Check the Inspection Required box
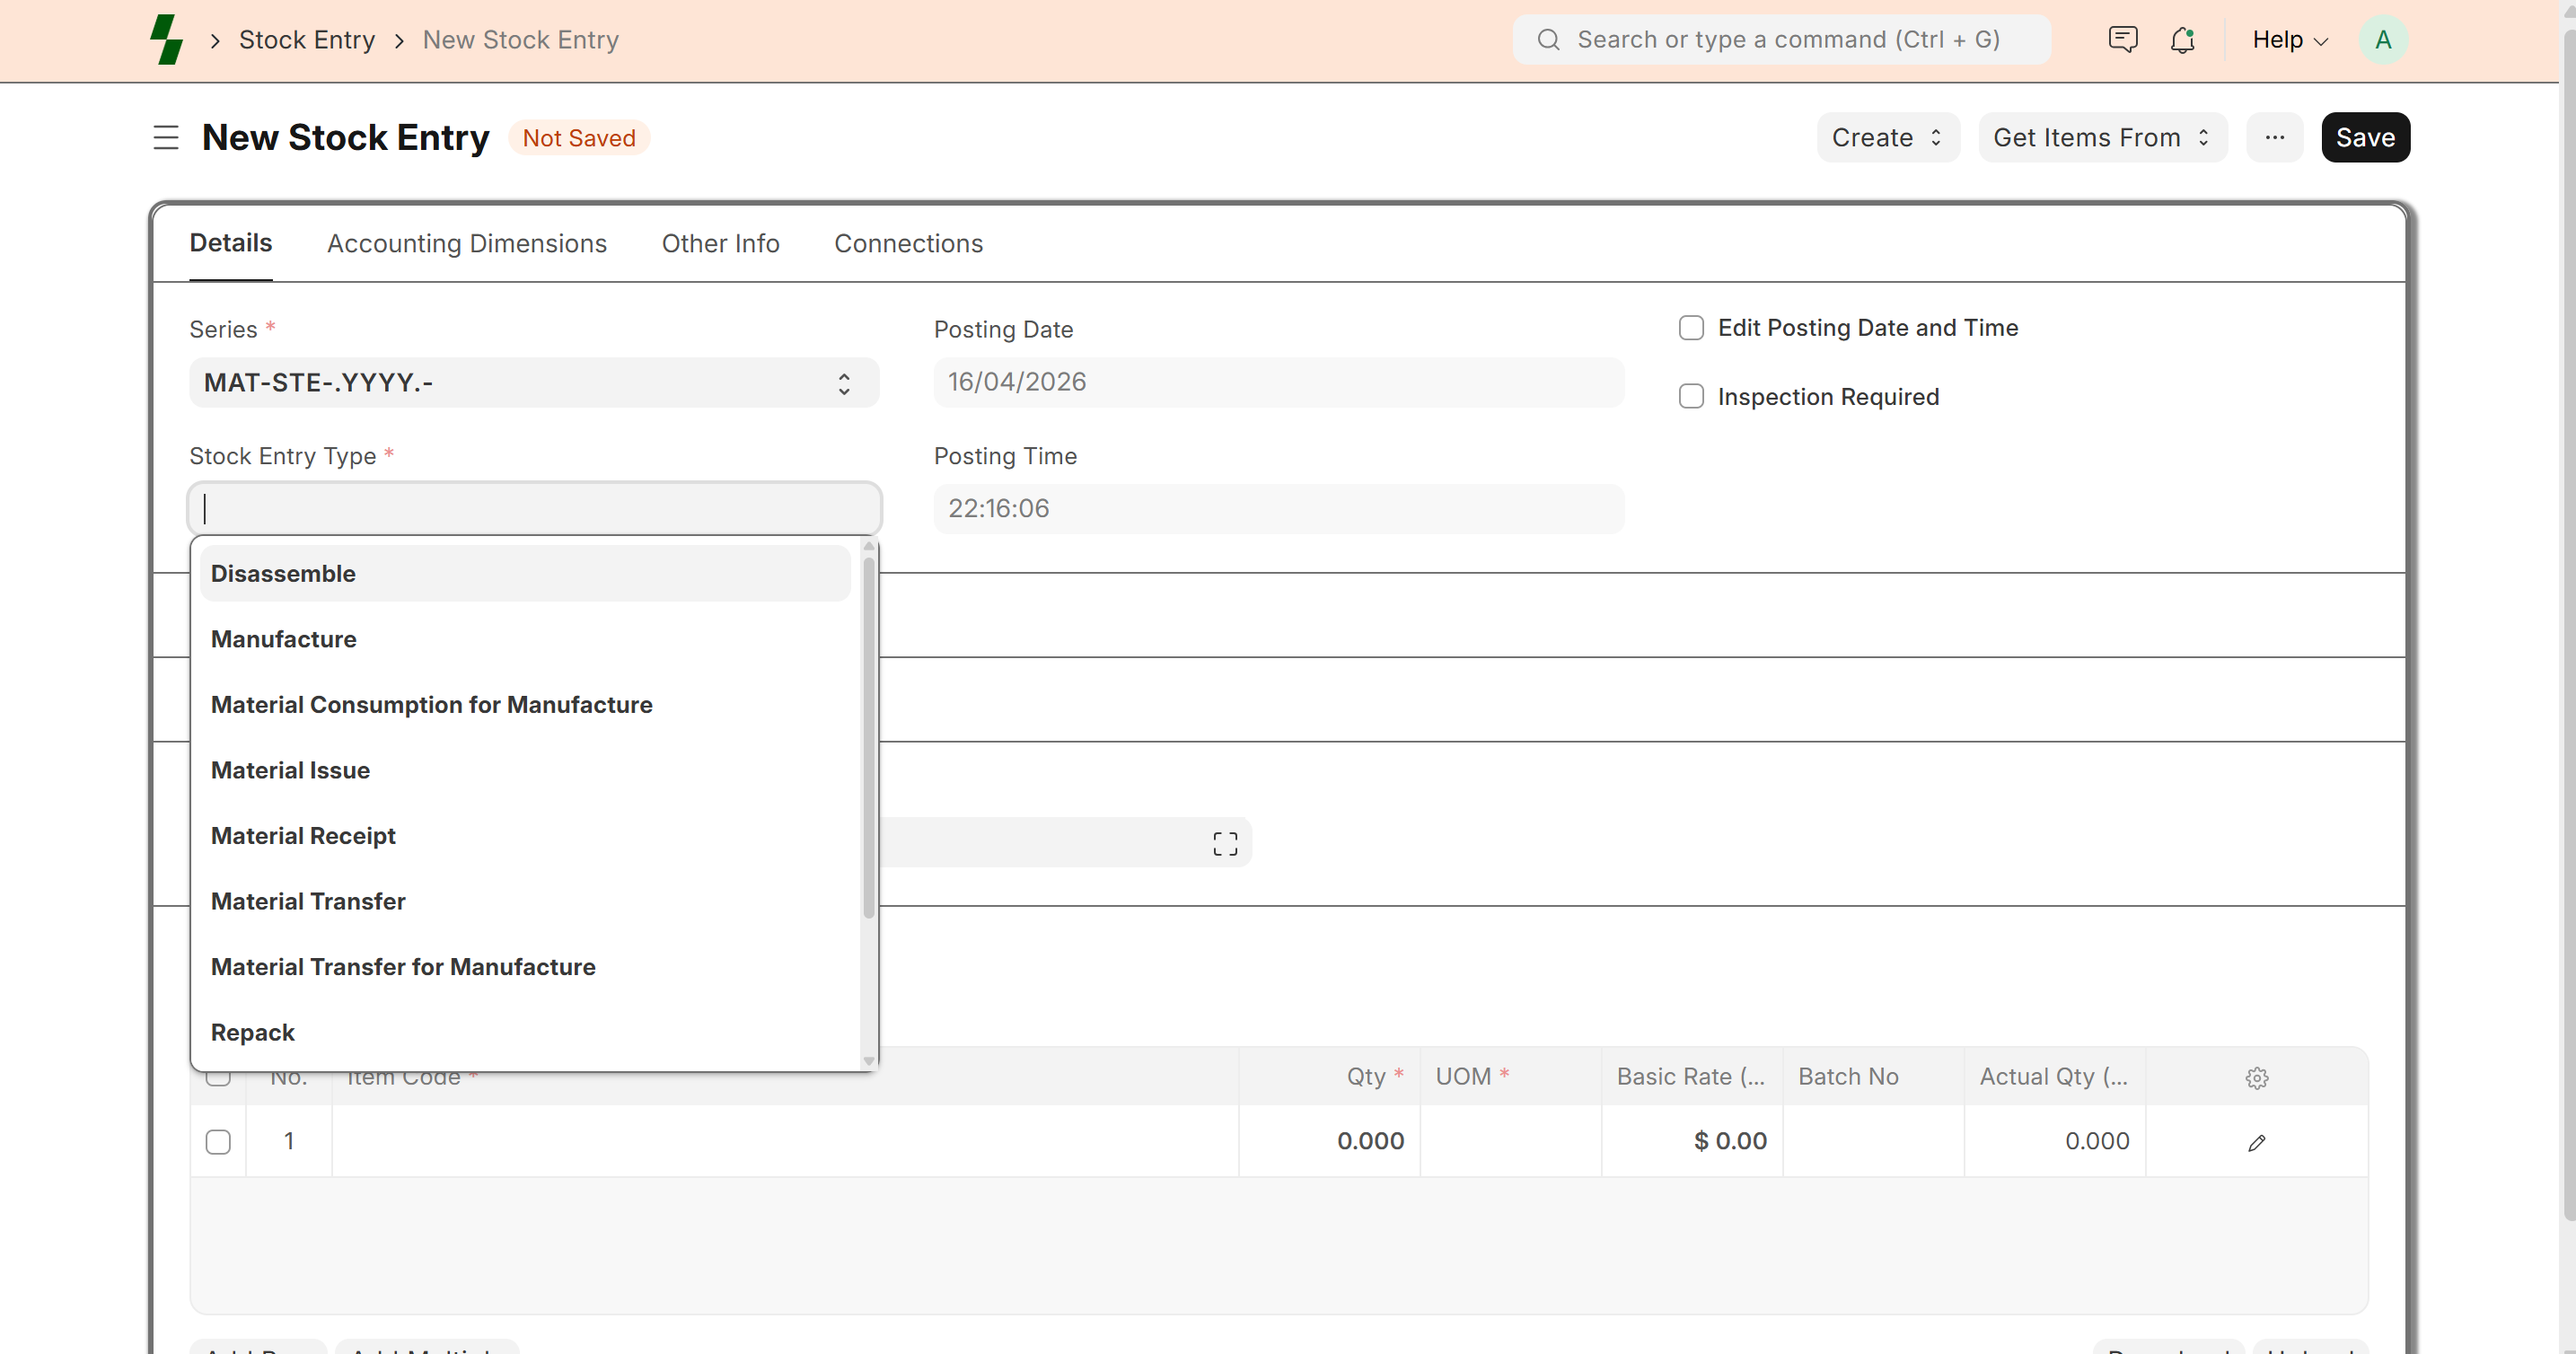Viewport: 2576px width, 1354px height. coord(1691,397)
